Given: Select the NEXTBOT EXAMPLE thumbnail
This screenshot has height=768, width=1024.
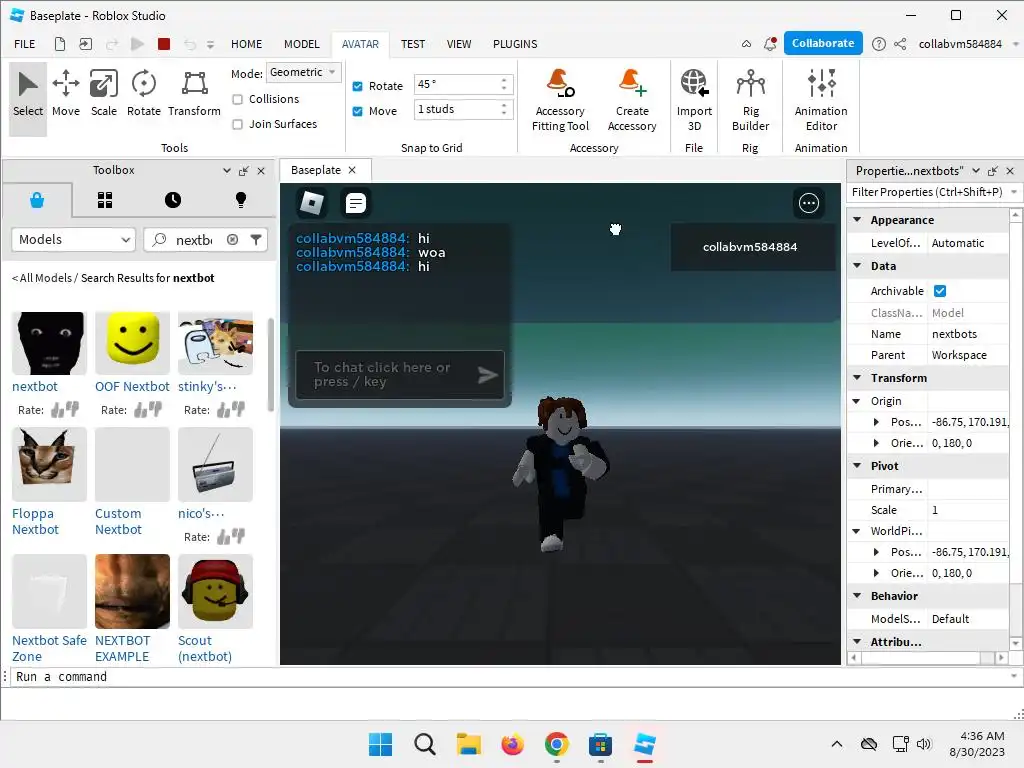Looking at the screenshot, I should pos(132,592).
